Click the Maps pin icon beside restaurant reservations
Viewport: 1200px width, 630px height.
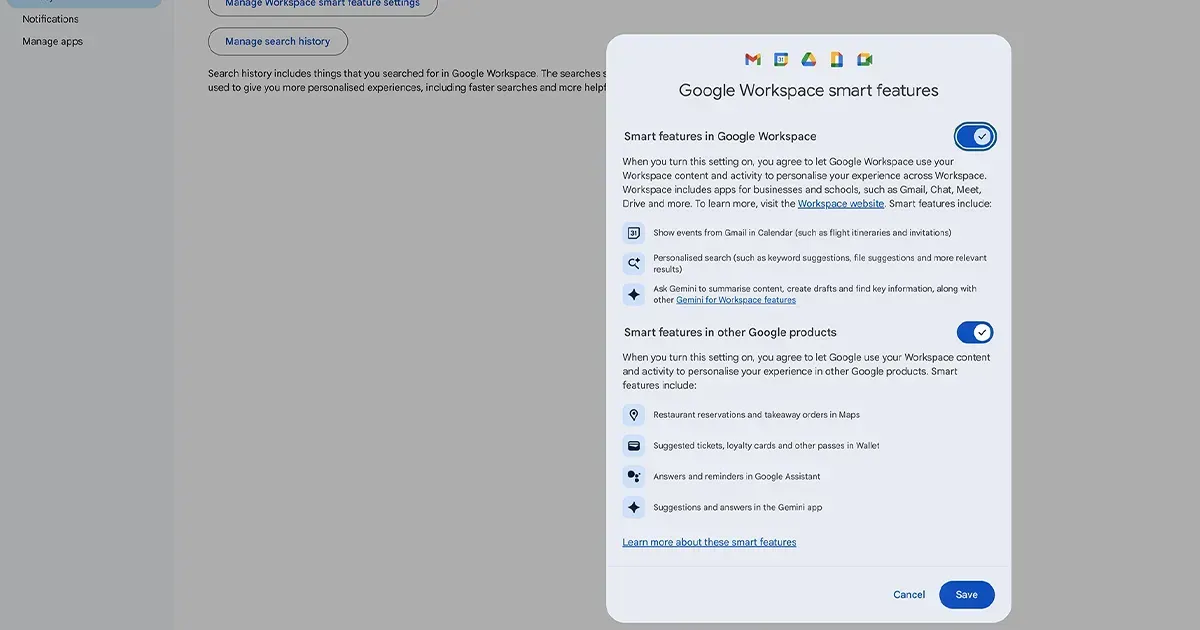pos(633,414)
